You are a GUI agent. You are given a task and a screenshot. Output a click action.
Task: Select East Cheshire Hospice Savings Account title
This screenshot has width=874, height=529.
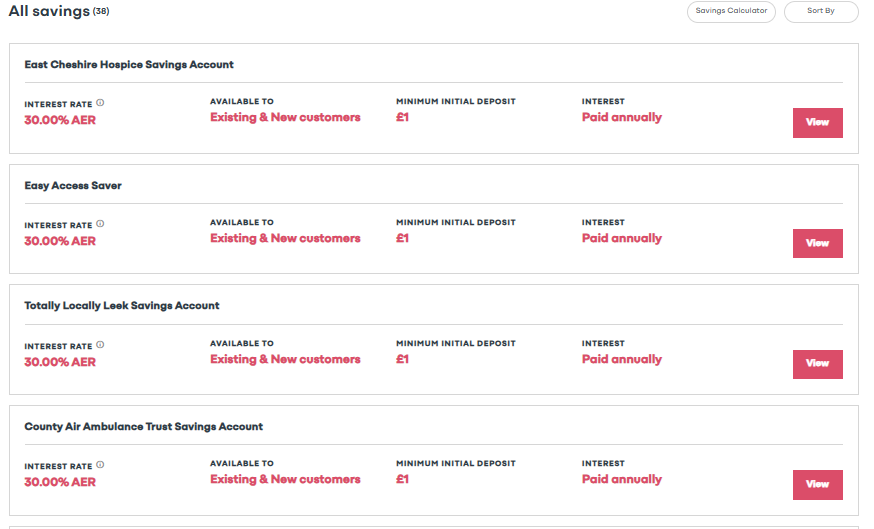(x=129, y=65)
